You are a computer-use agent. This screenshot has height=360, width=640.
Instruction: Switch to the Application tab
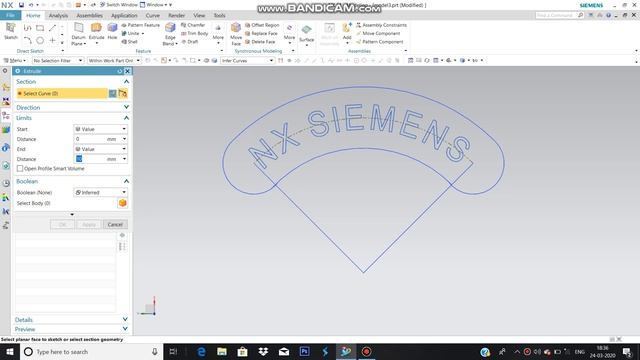pyautogui.click(x=124, y=16)
